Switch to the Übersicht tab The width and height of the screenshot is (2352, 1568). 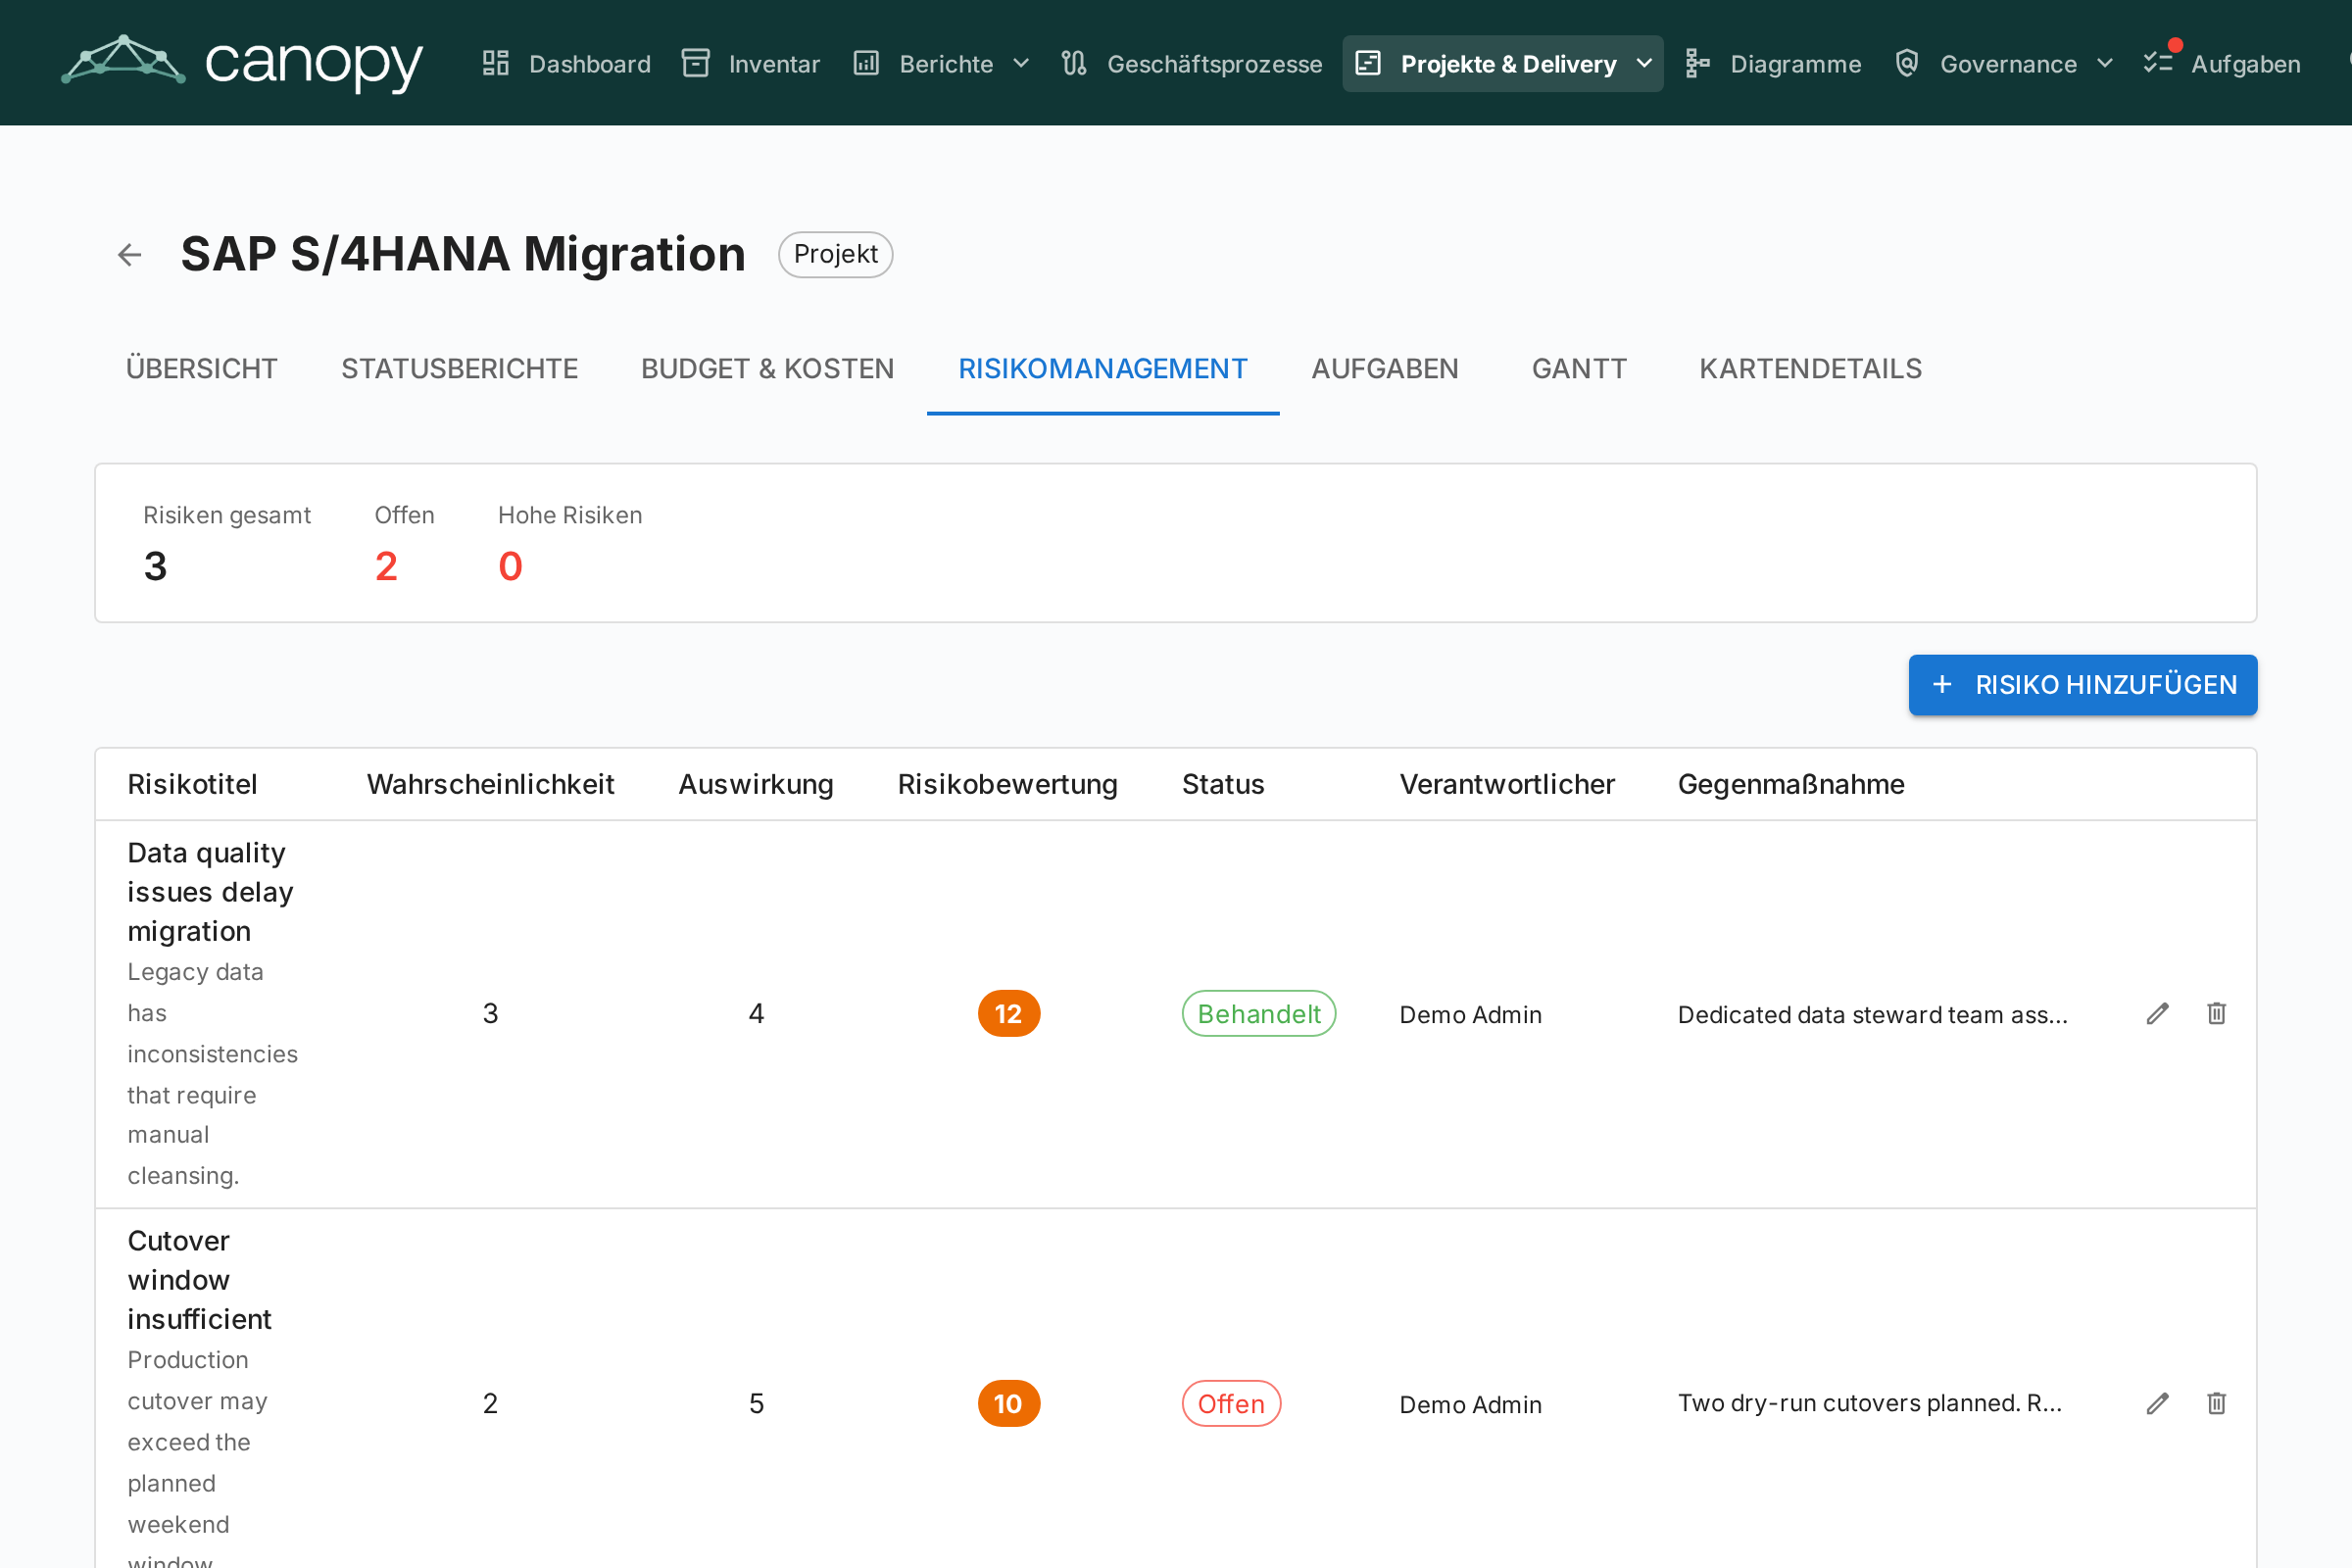click(x=201, y=369)
